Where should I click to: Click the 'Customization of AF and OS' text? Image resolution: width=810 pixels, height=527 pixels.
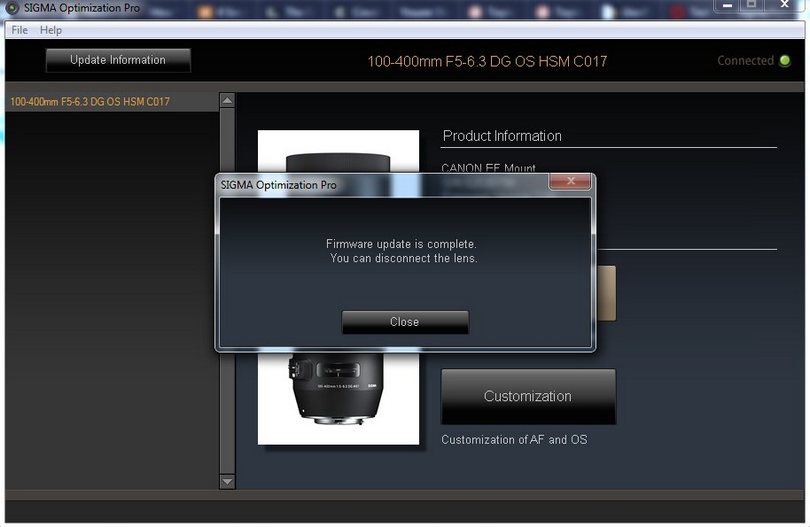tap(514, 440)
